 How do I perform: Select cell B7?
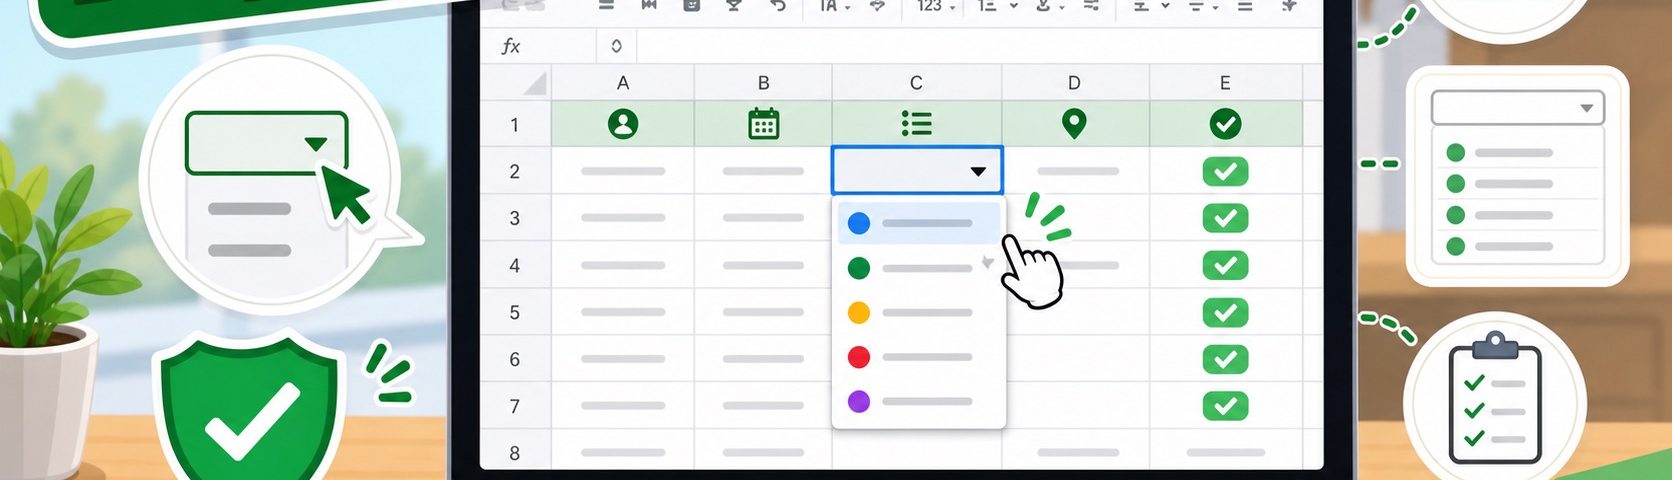point(763,406)
